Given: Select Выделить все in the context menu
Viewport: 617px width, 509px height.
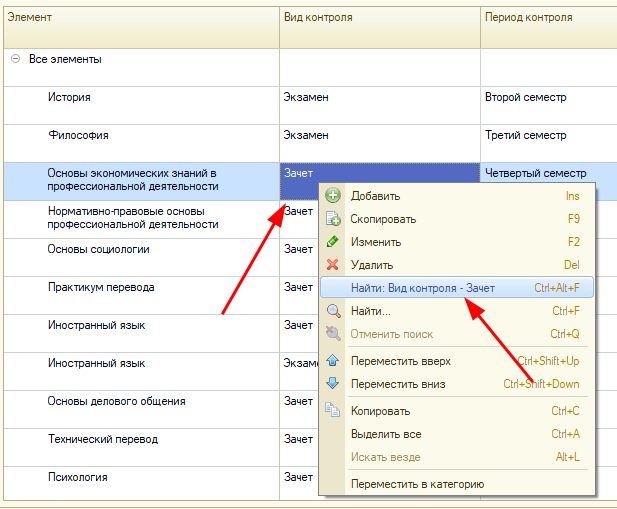Looking at the screenshot, I should (x=386, y=434).
